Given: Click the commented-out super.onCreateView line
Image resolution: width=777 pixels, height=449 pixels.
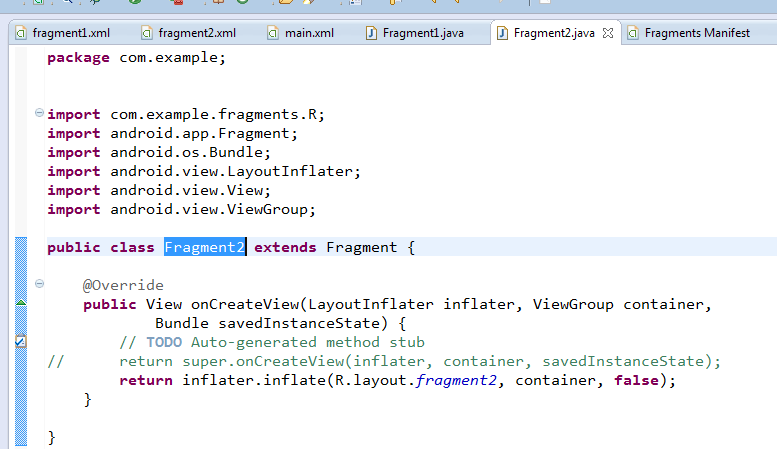Looking at the screenshot, I should pyautogui.click(x=419, y=361).
